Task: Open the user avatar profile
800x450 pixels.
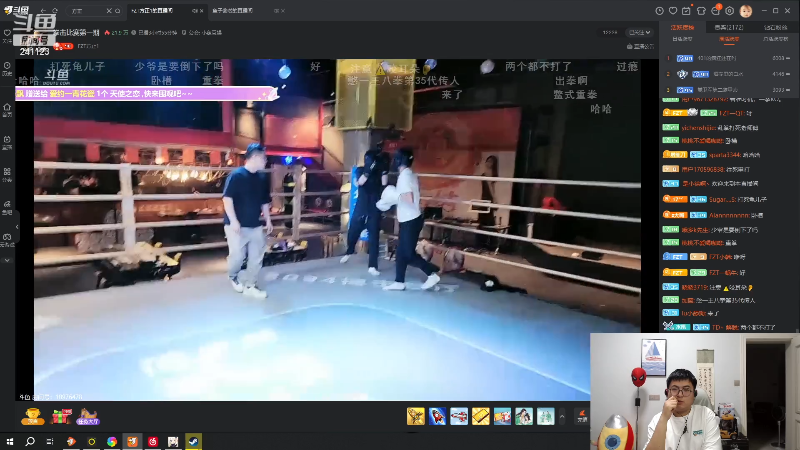Action: point(746,11)
